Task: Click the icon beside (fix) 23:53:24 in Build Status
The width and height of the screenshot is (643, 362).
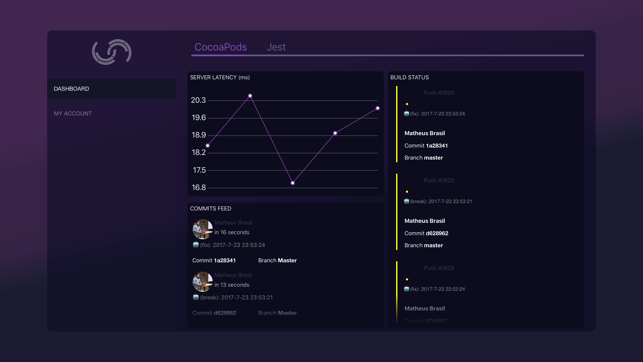Action: (x=406, y=114)
